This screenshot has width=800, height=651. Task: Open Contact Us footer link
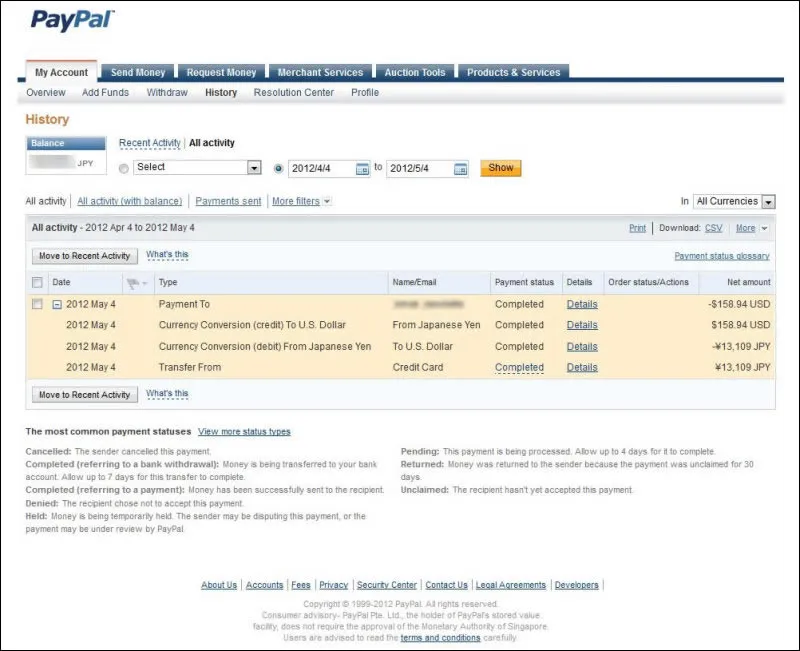tap(446, 585)
